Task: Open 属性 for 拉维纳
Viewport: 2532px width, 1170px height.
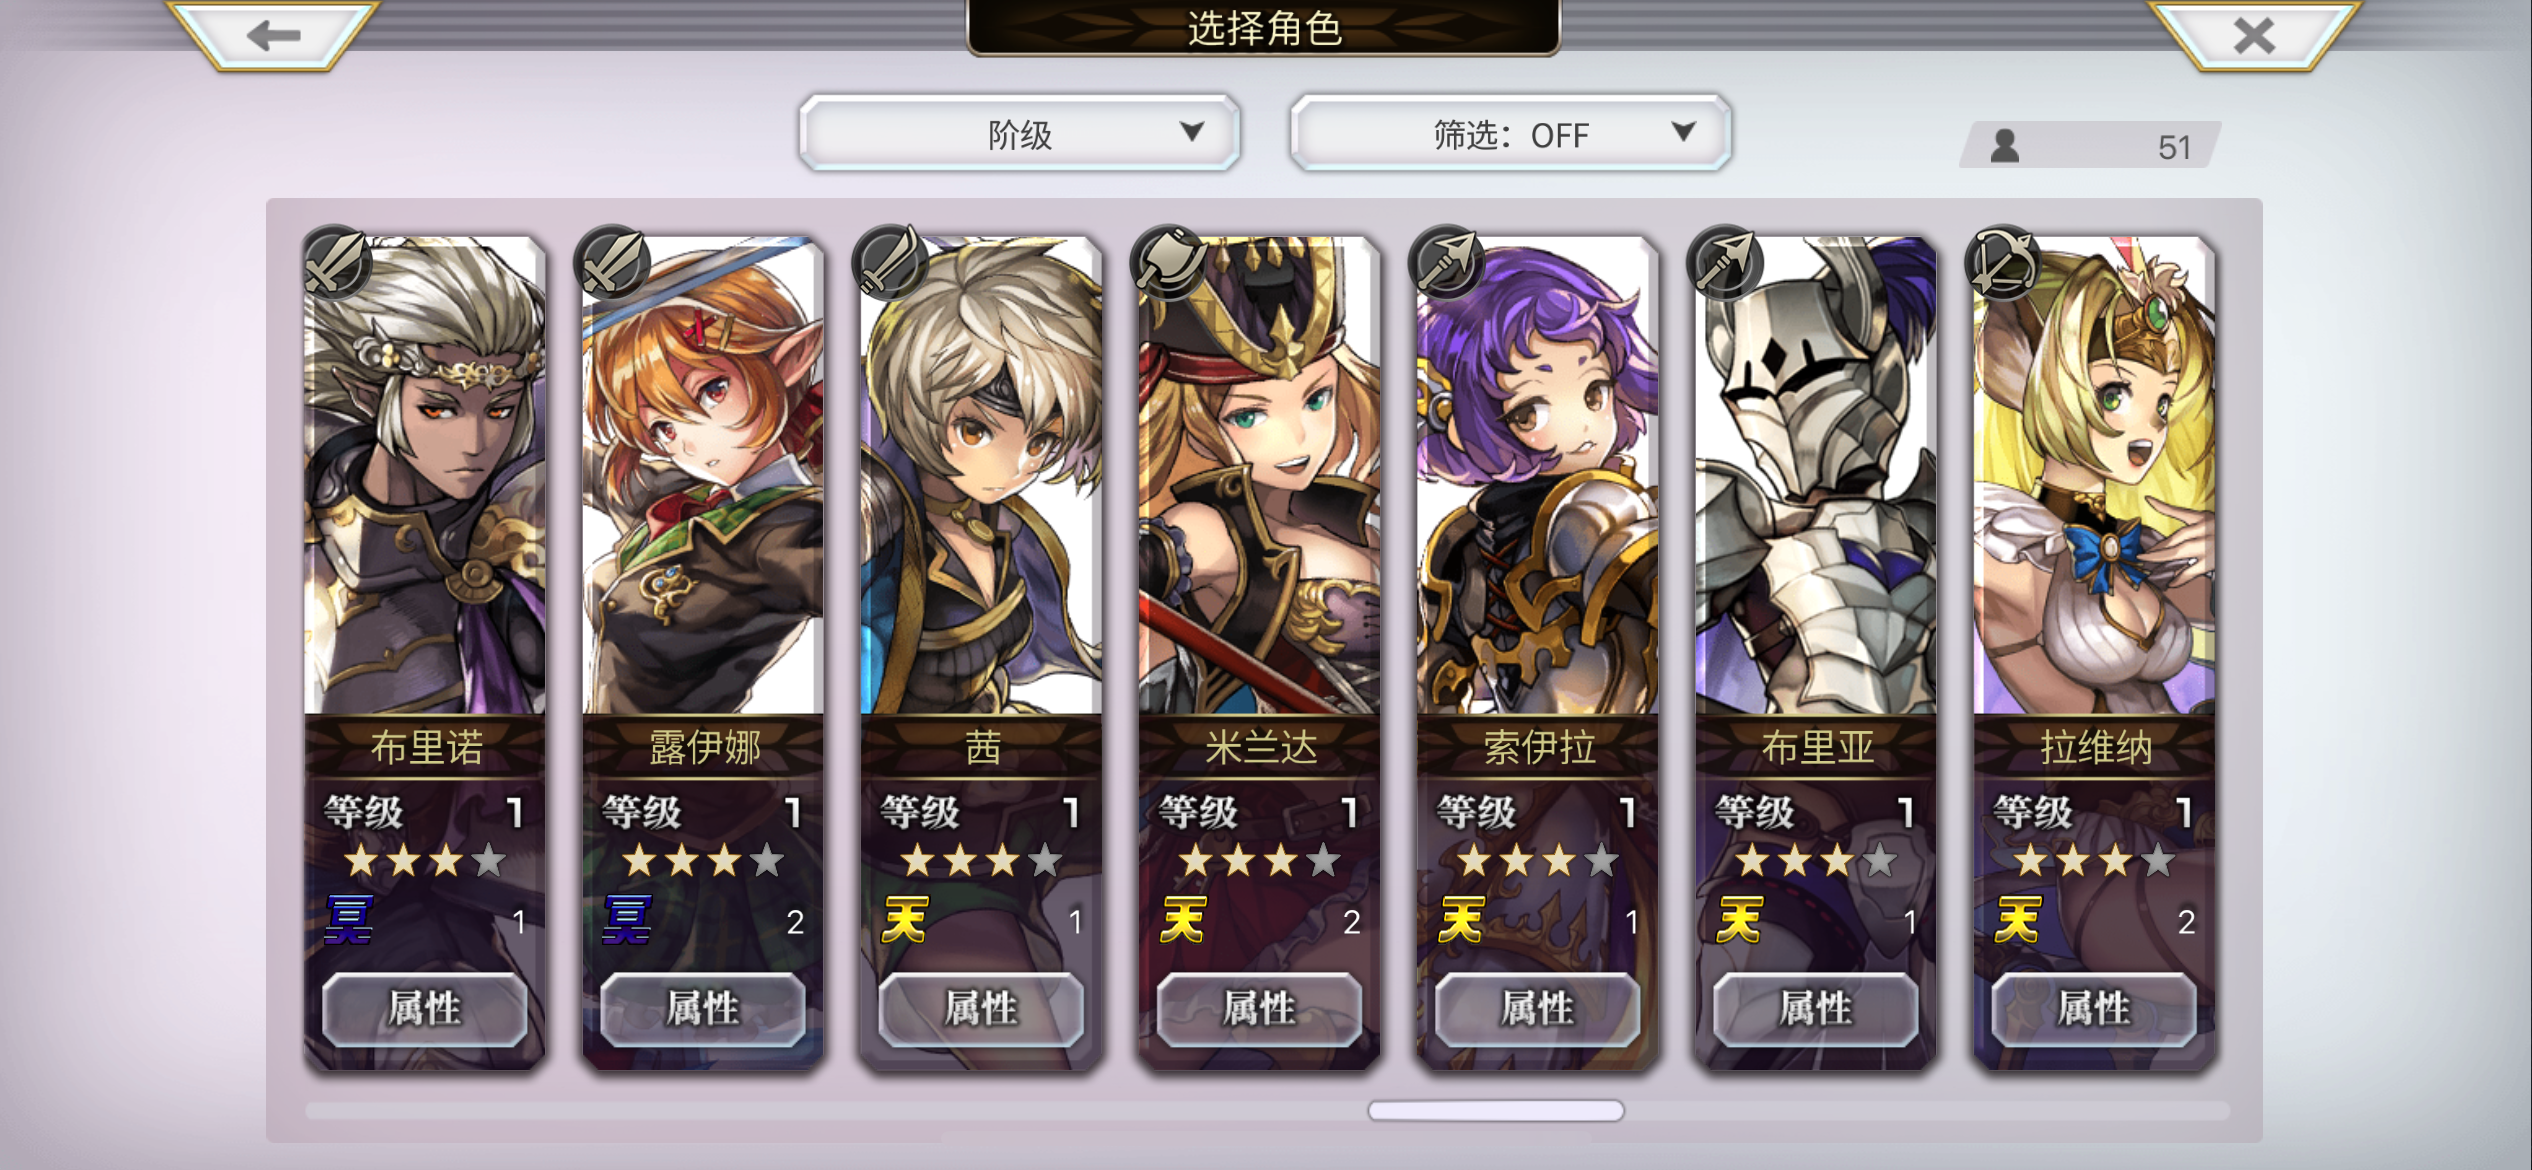Action: click(x=2093, y=1008)
